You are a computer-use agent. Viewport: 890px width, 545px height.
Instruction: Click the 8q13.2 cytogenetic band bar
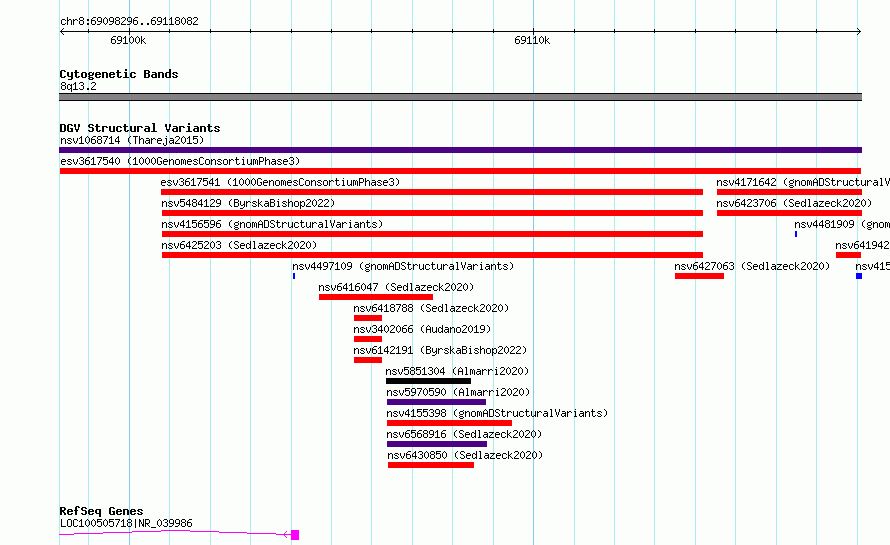tap(460, 97)
